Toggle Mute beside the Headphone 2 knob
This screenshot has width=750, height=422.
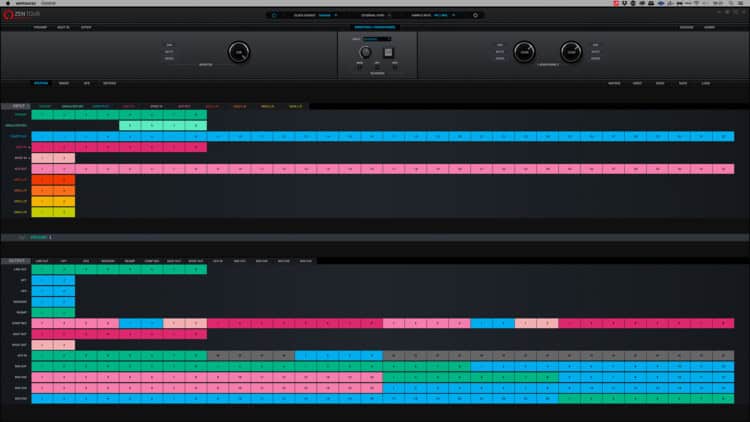tap(596, 52)
